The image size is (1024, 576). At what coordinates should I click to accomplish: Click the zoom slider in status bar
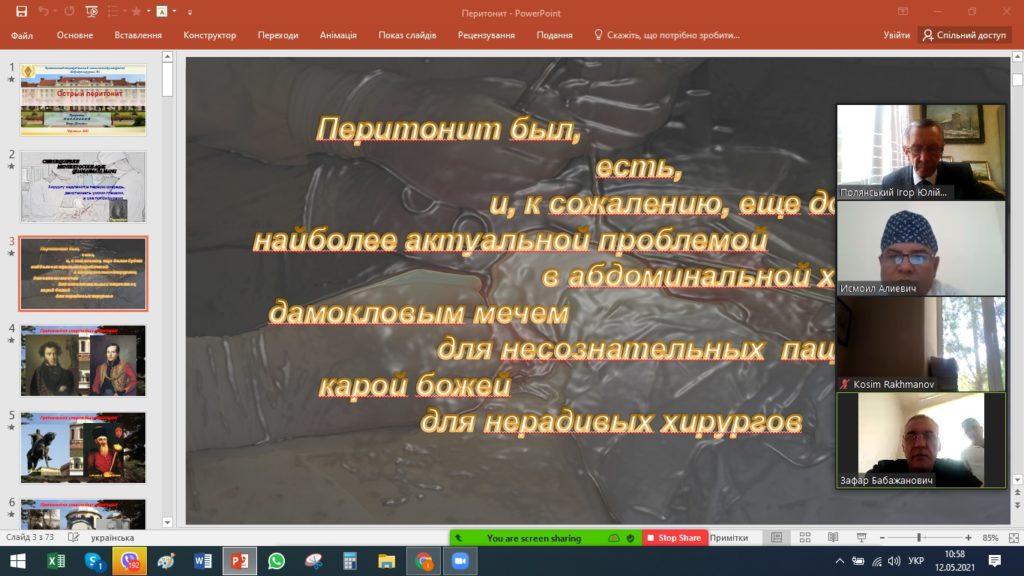919,538
